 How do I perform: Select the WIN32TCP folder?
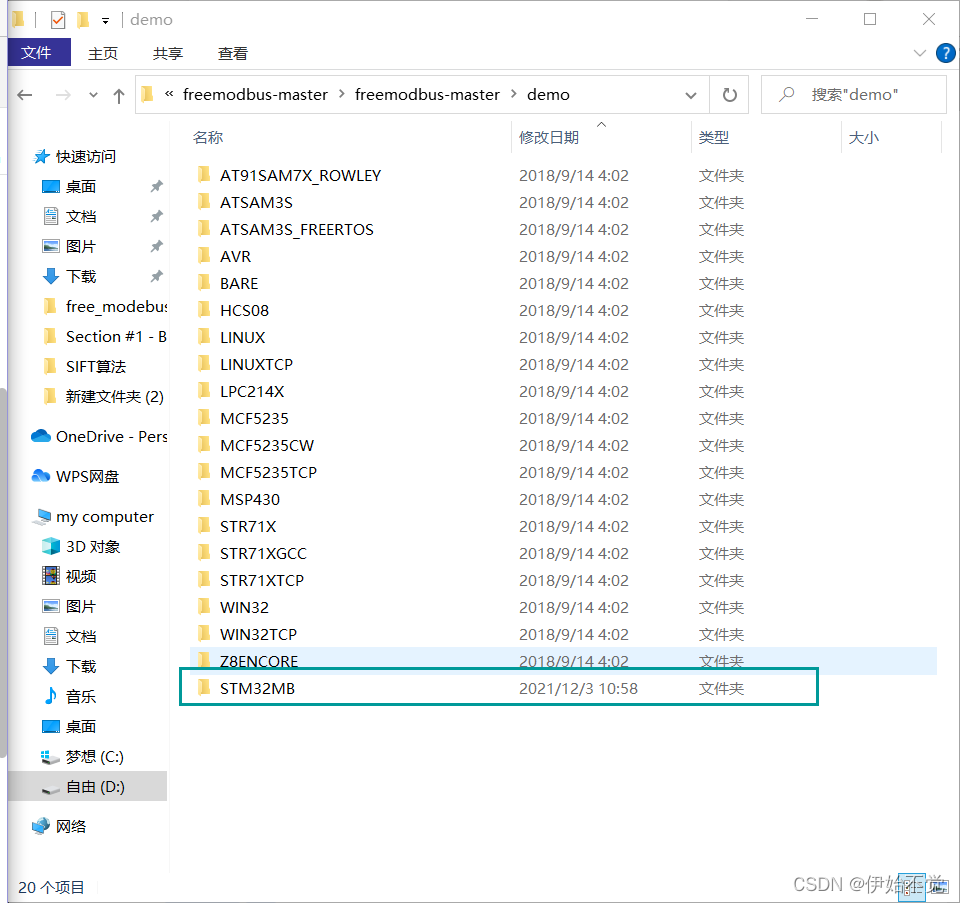point(258,634)
